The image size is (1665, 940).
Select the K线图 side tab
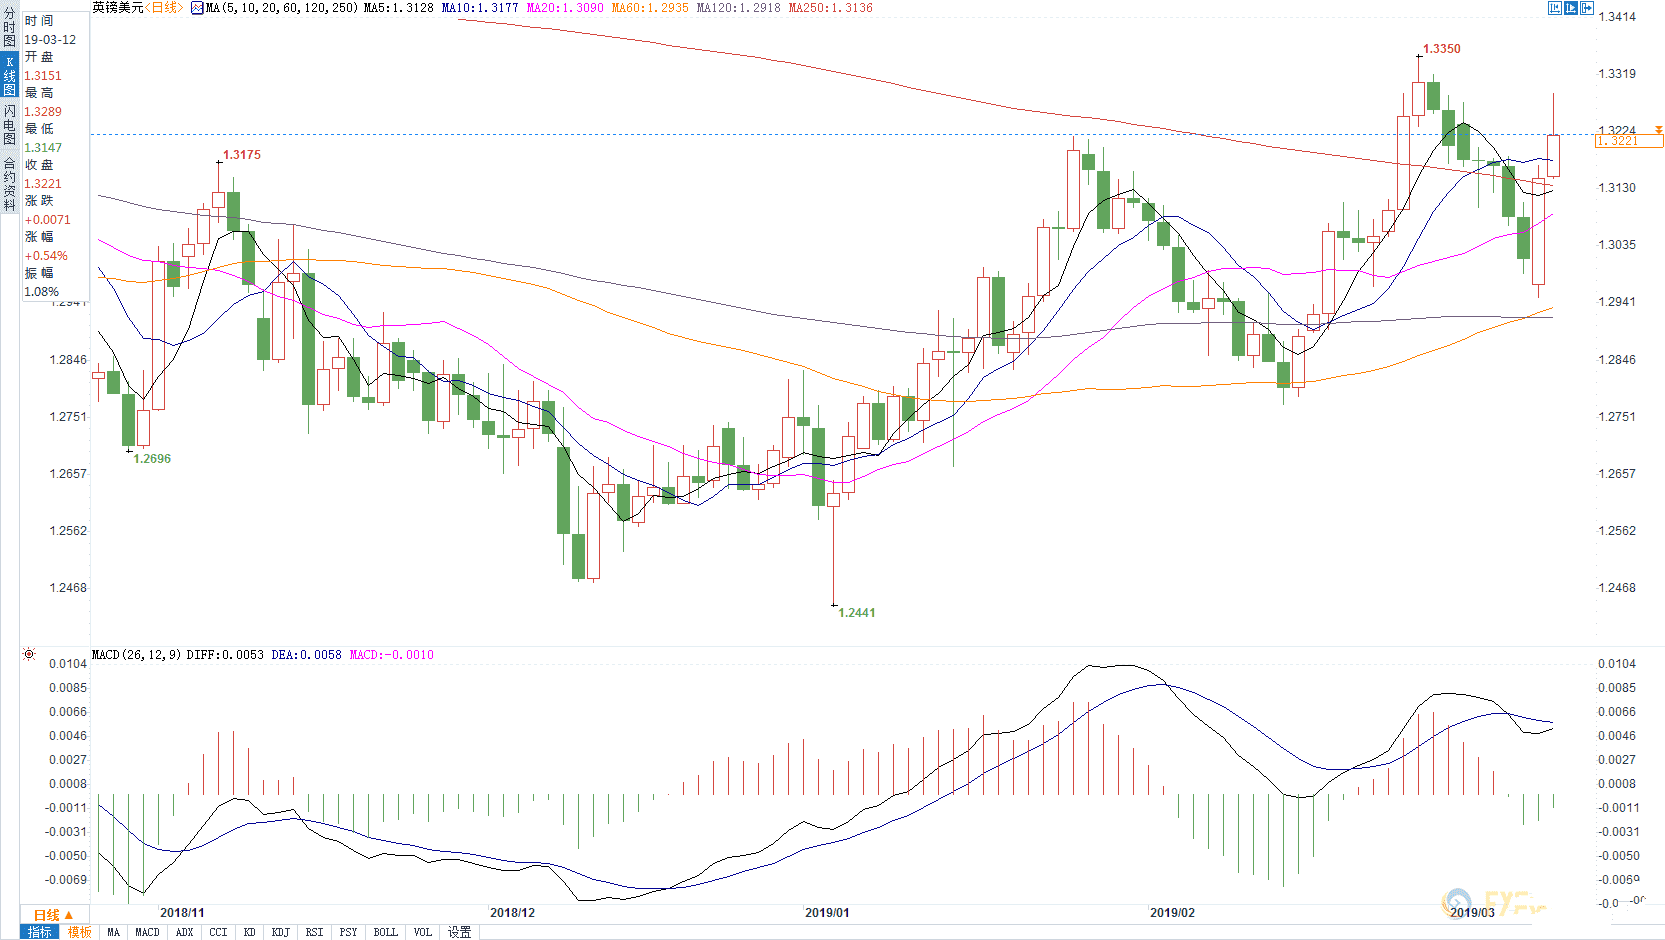9,76
